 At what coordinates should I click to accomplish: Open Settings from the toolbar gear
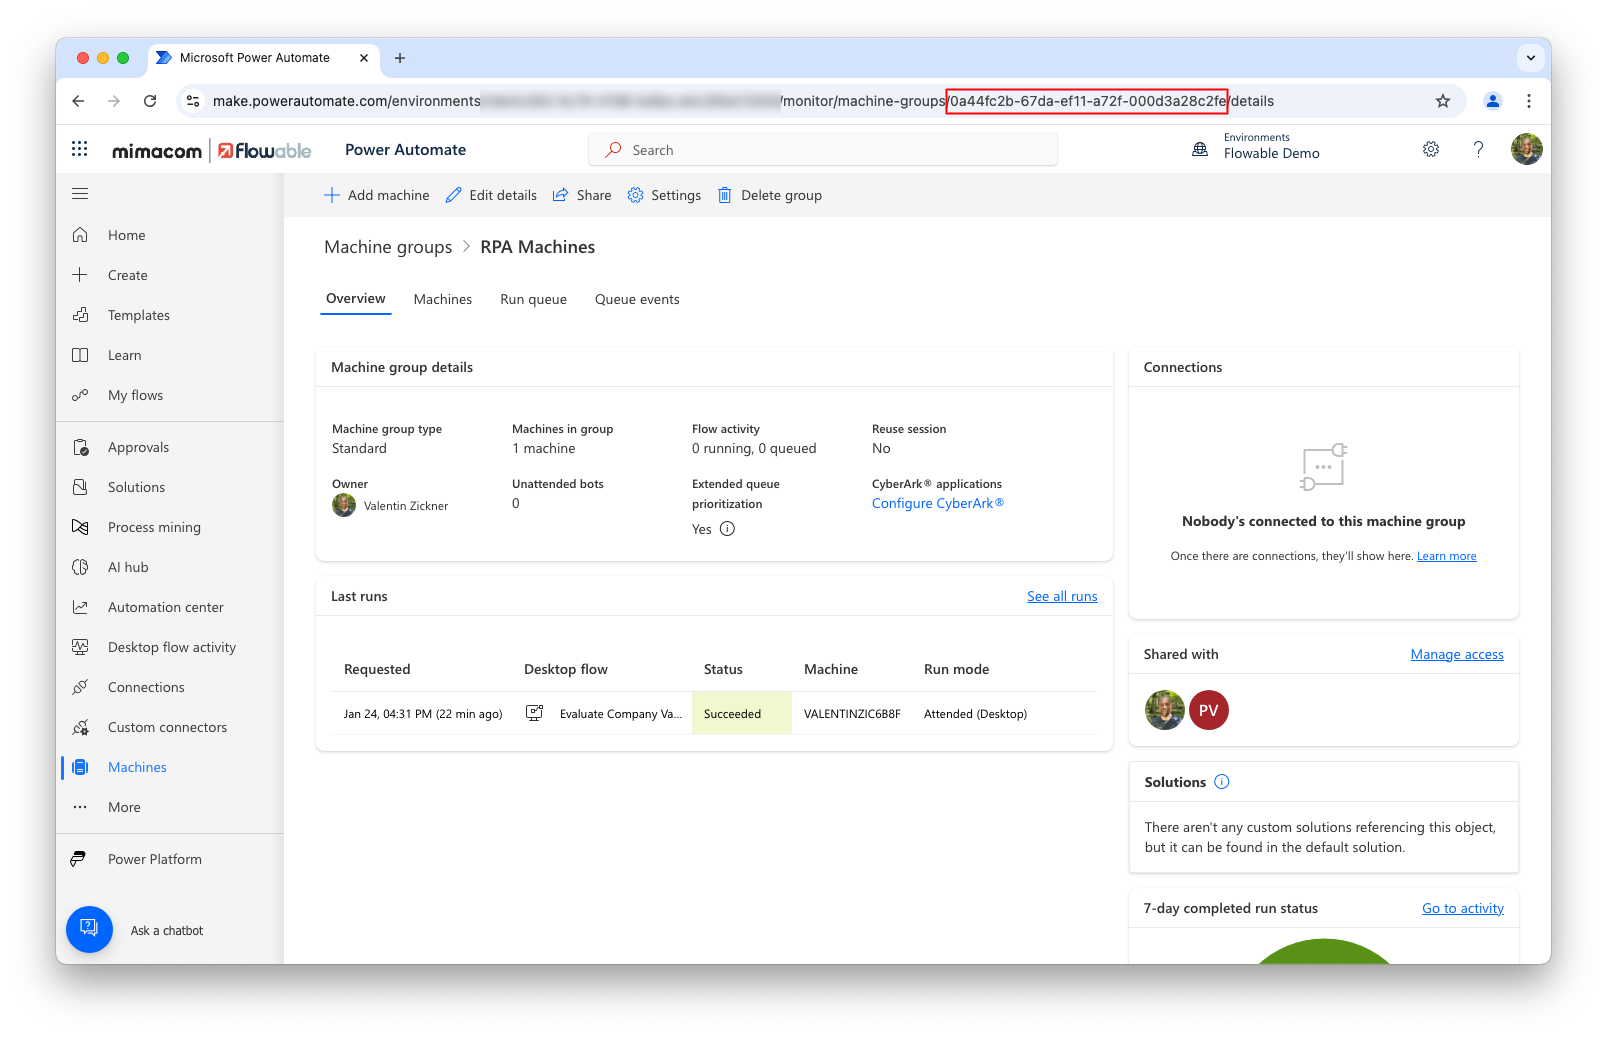click(664, 195)
